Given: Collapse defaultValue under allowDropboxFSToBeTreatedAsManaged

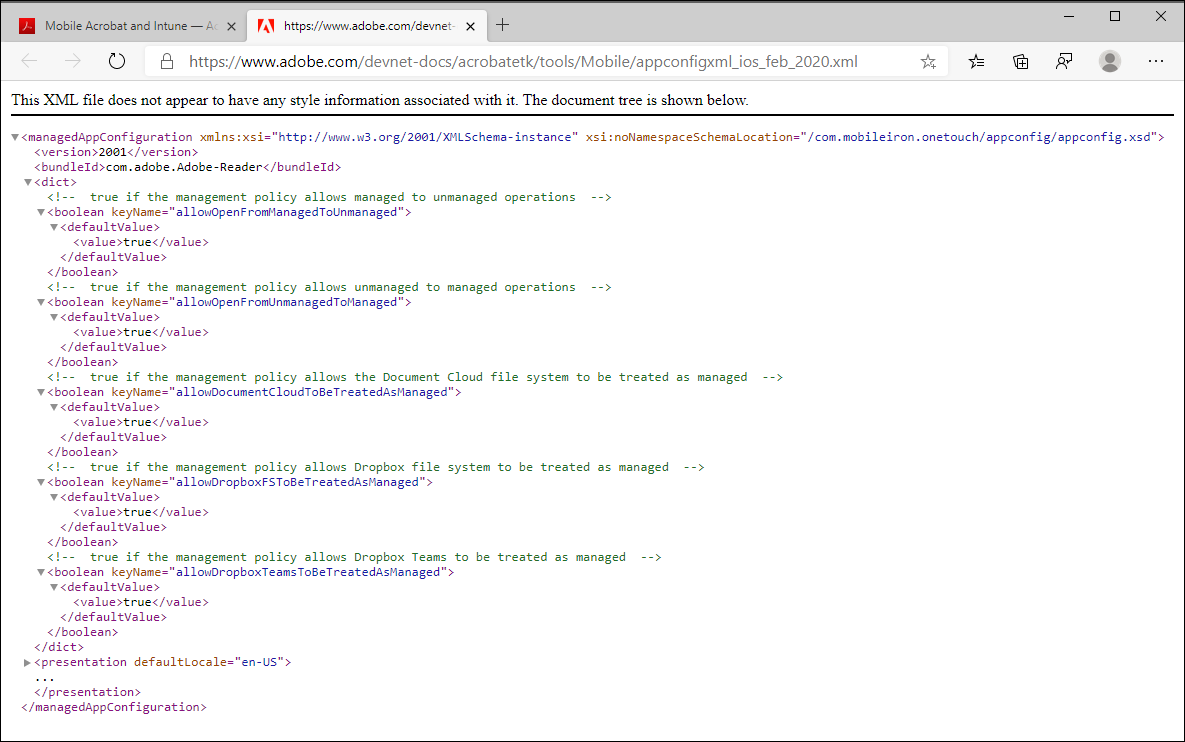Looking at the screenshot, I should coord(54,497).
